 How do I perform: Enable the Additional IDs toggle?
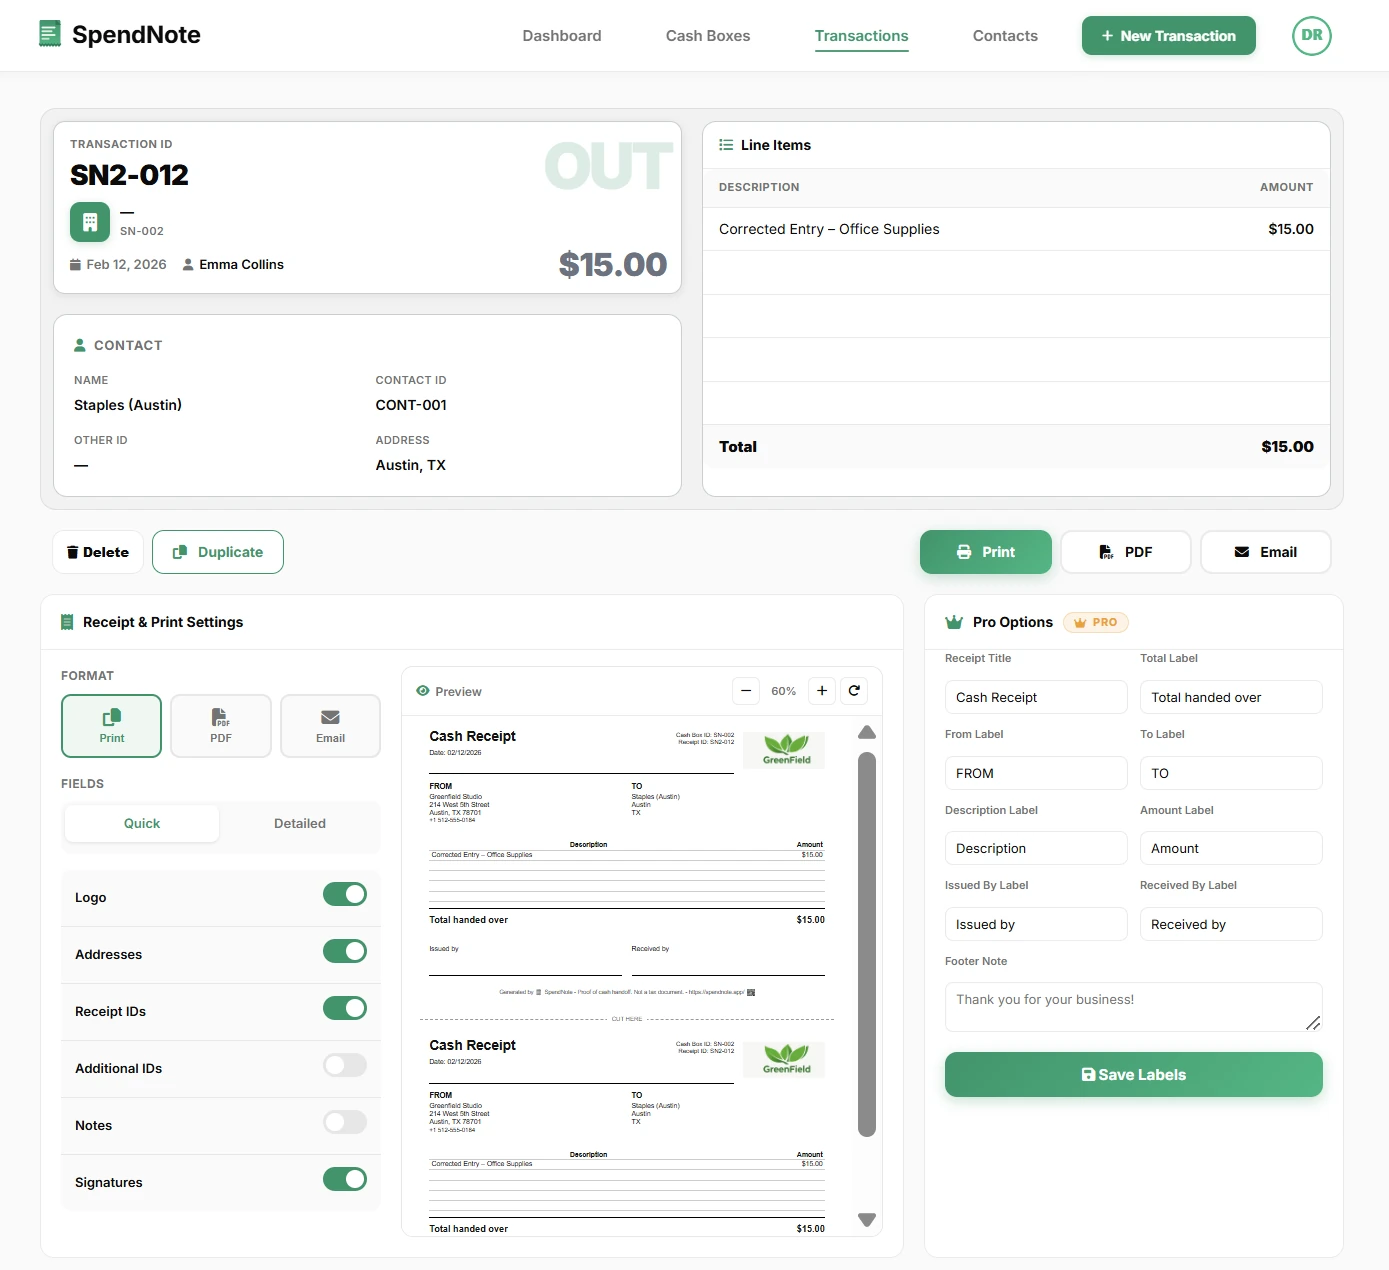click(345, 1065)
